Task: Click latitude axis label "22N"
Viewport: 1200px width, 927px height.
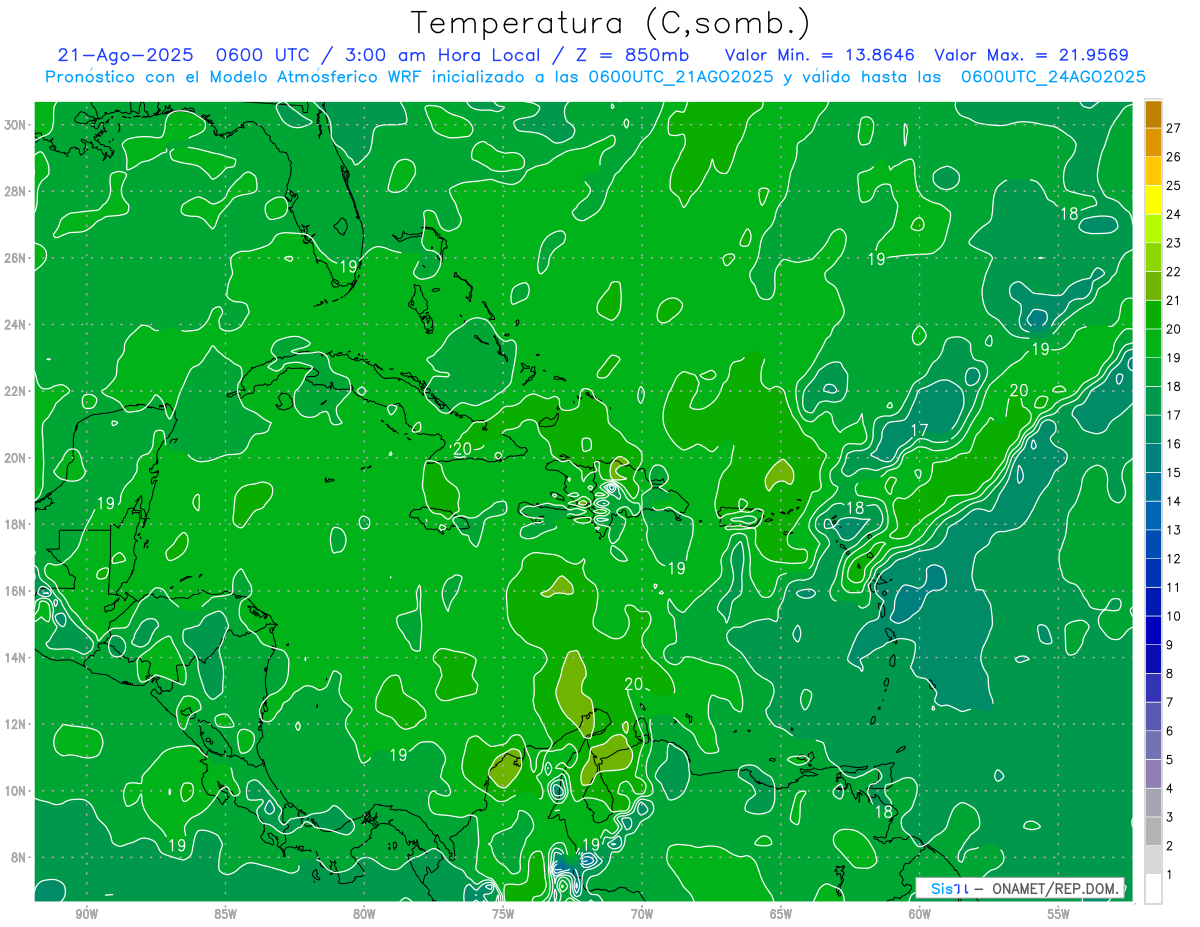Action: click(15, 391)
